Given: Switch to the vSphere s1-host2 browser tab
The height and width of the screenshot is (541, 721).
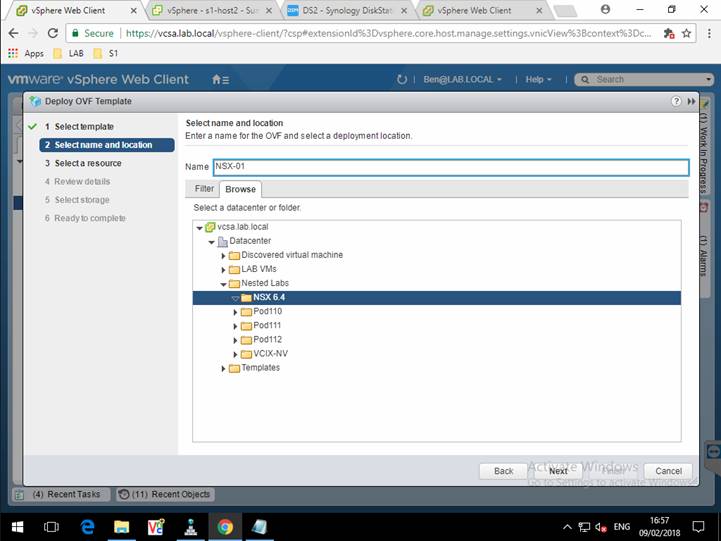Looking at the screenshot, I should click(212, 10).
